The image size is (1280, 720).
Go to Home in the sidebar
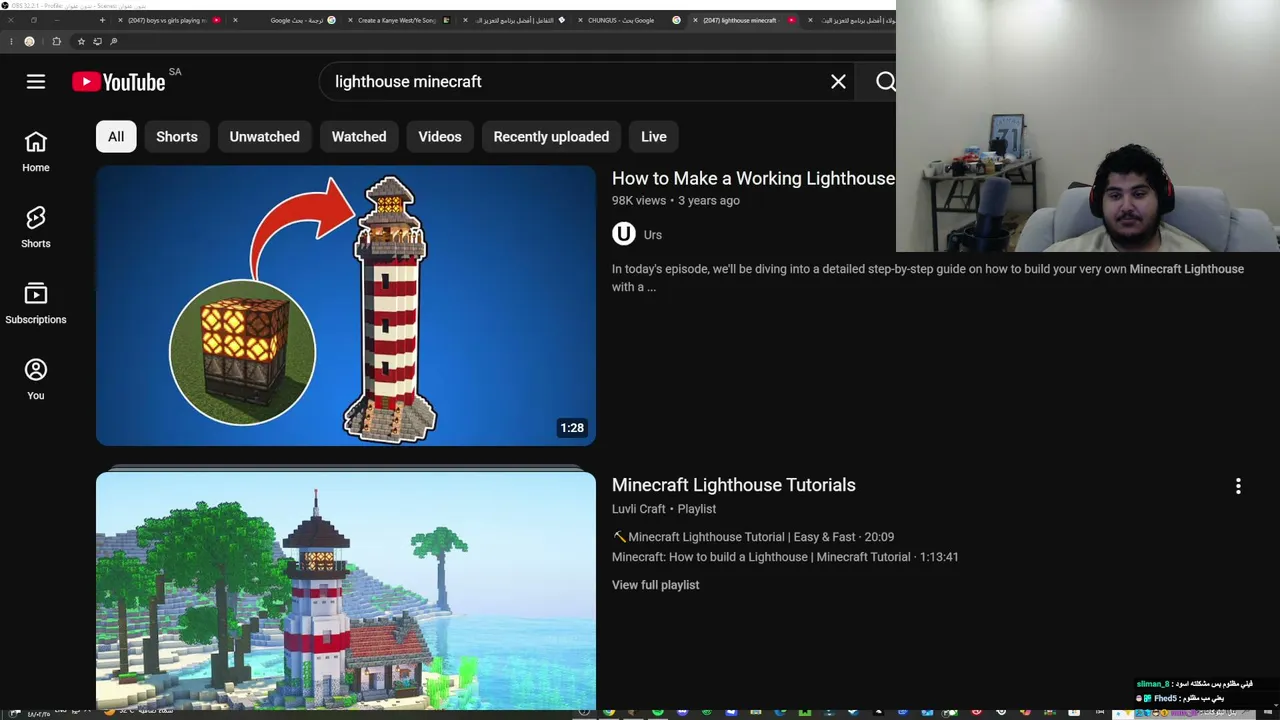(36, 152)
